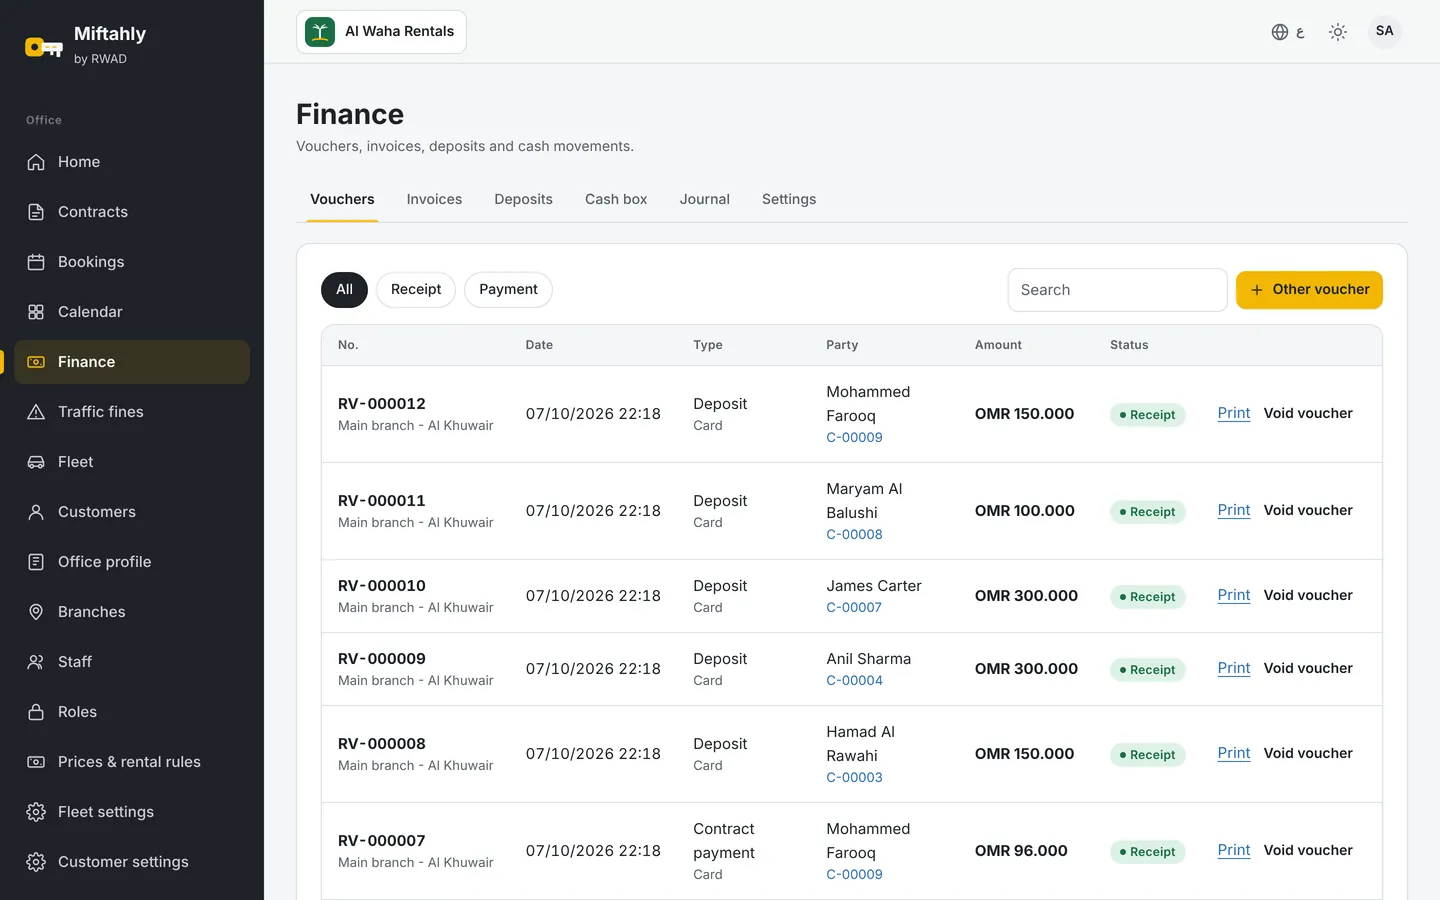The image size is (1440, 900).
Task: Open the Branches location pin icon
Action: click(x=36, y=612)
